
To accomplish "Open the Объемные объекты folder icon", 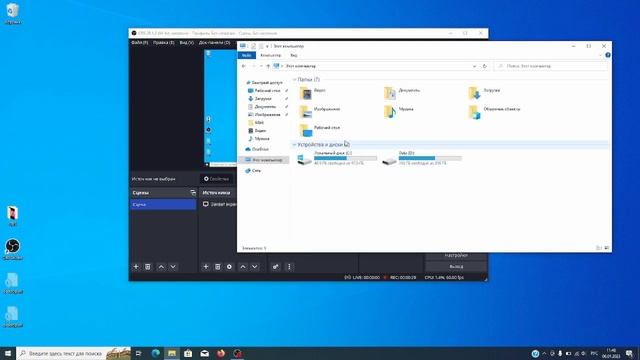I will tap(474, 112).
